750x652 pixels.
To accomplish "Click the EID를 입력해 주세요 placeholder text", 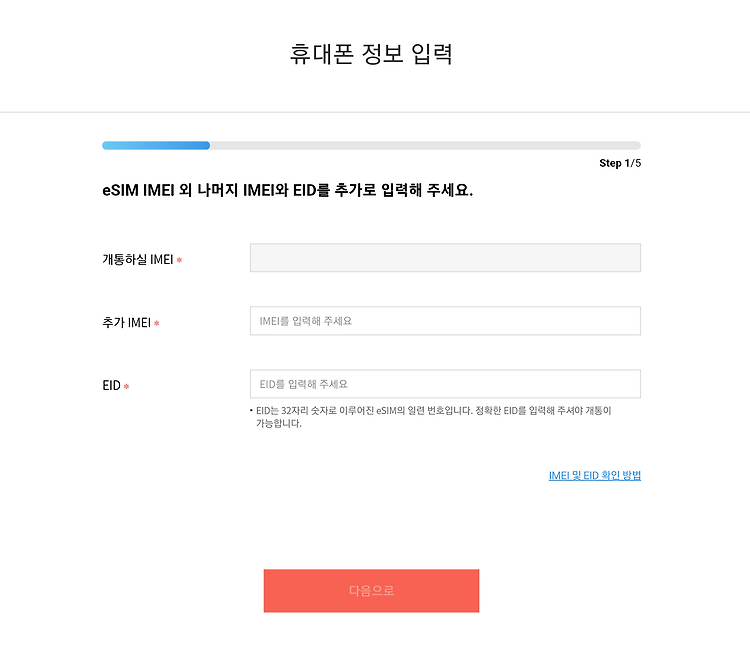I will [304, 384].
